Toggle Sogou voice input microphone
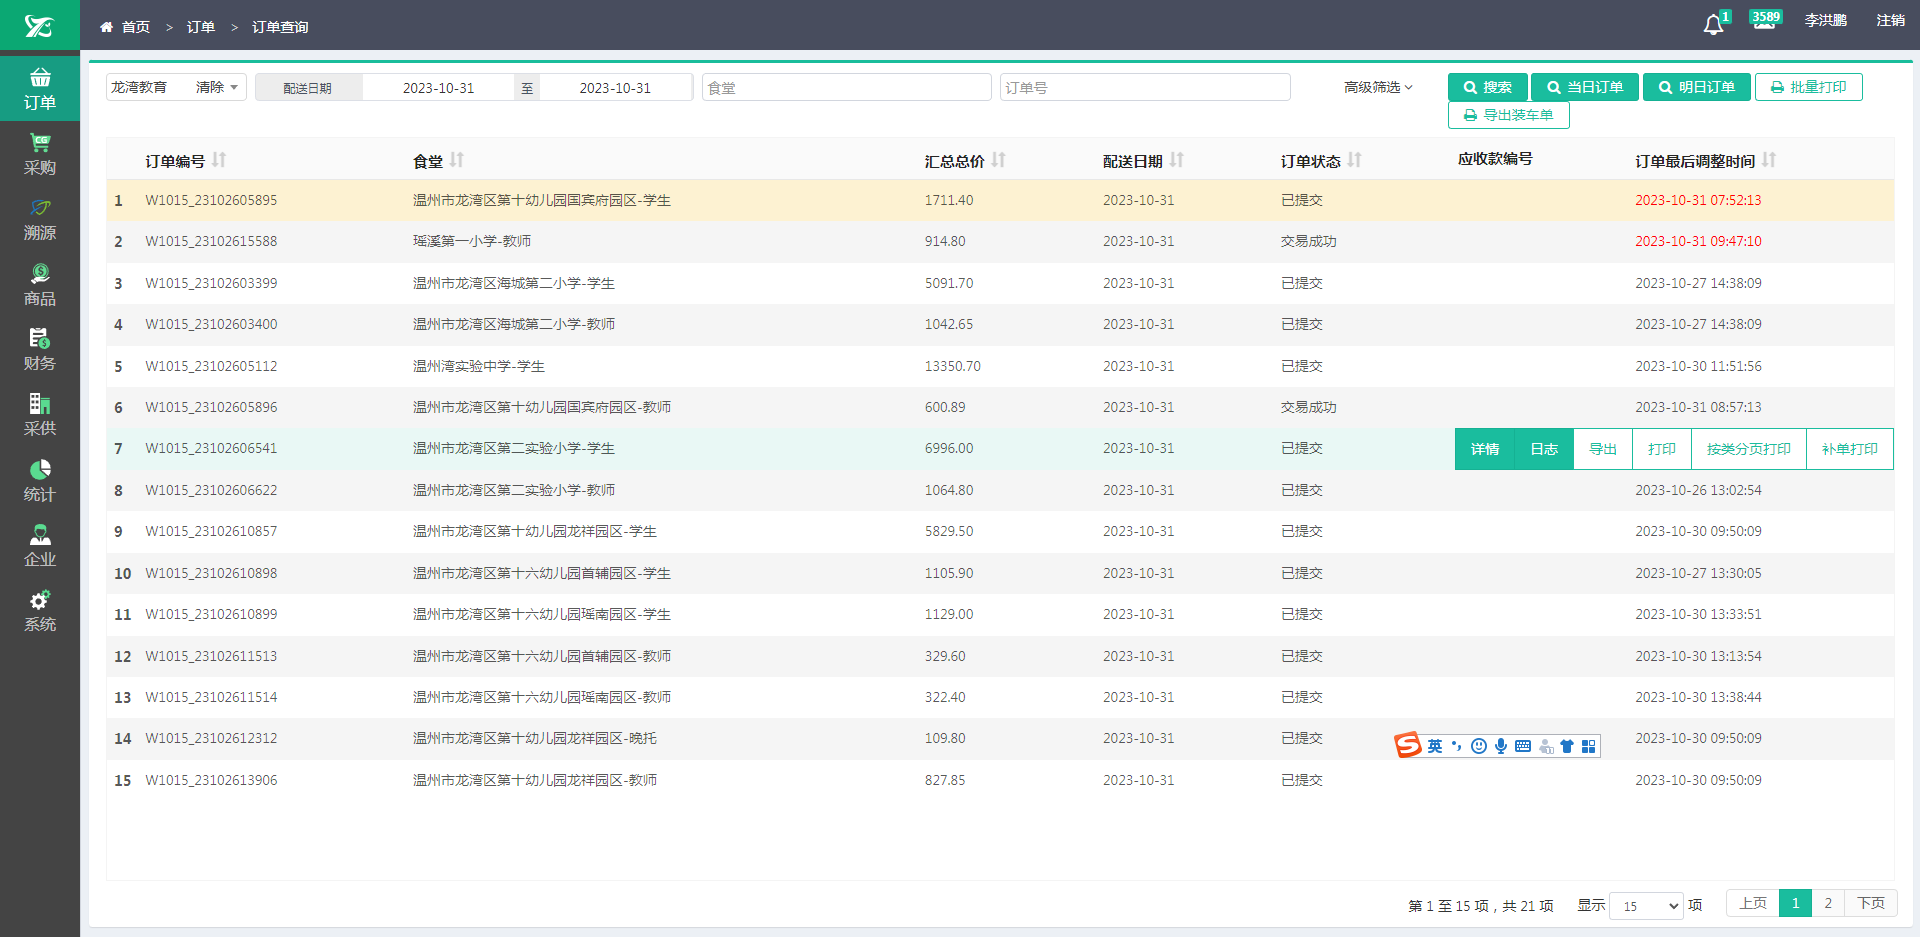This screenshot has height=937, width=1920. coord(1501,746)
